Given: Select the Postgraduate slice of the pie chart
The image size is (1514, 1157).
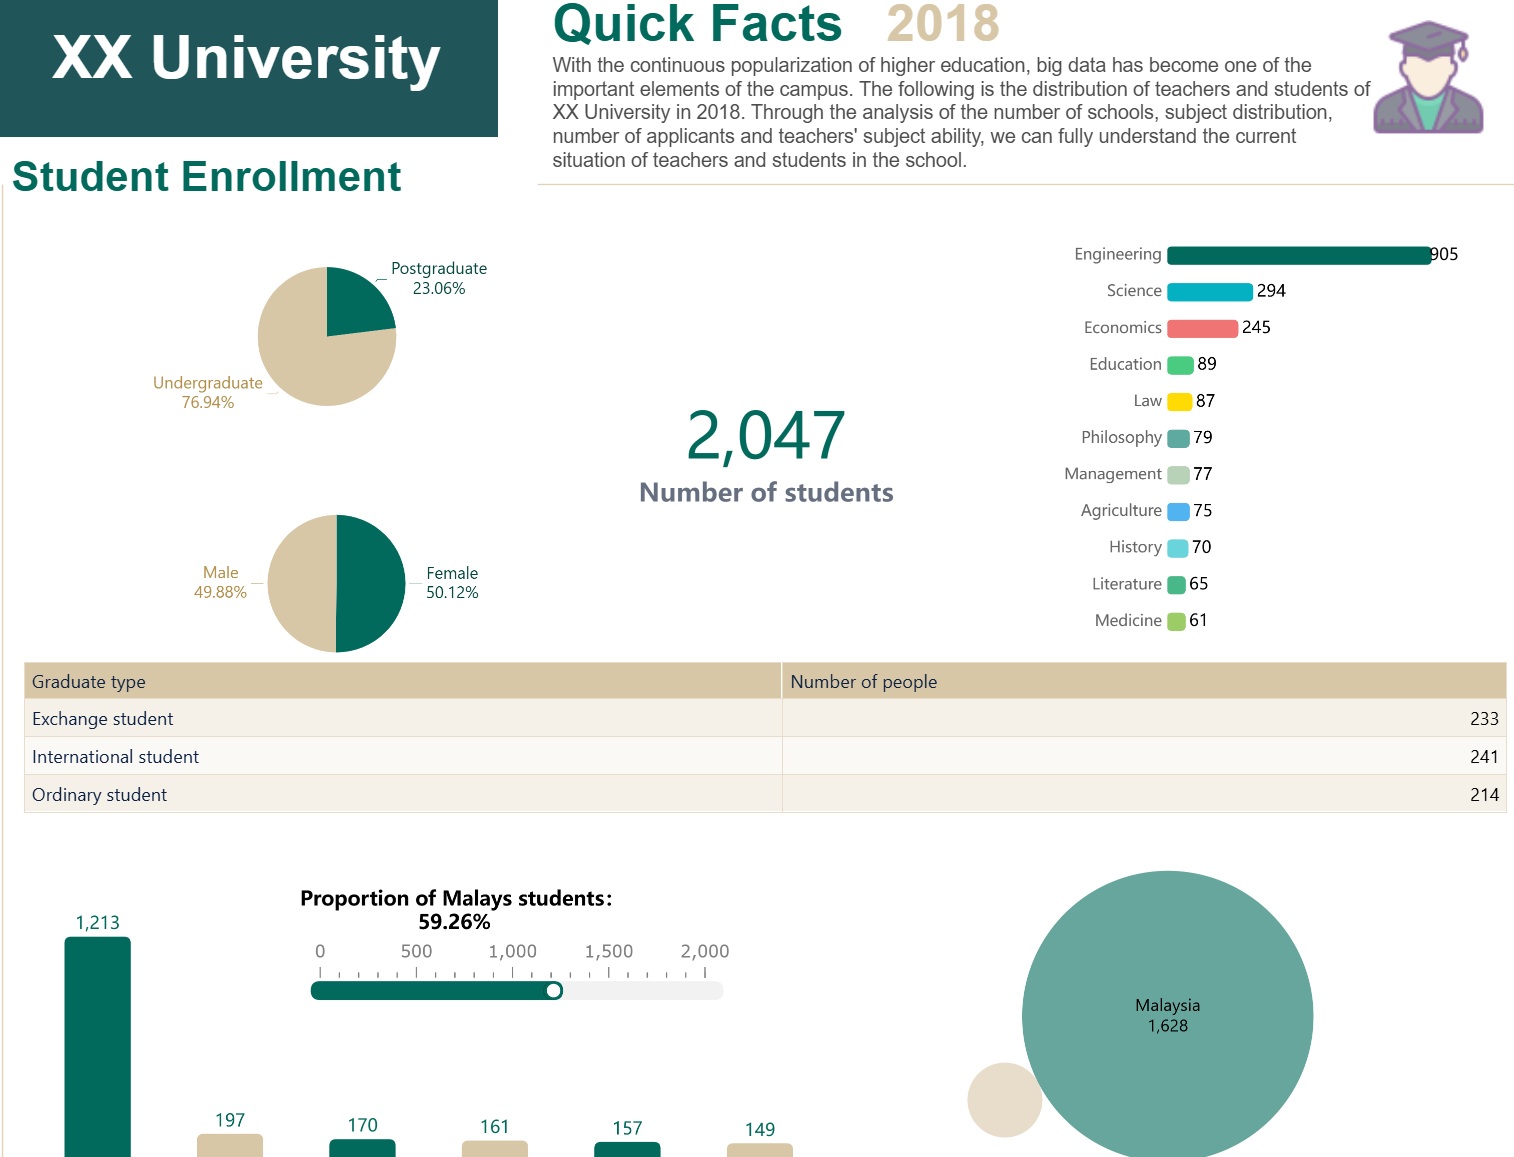Looking at the screenshot, I should coord(354,304).
